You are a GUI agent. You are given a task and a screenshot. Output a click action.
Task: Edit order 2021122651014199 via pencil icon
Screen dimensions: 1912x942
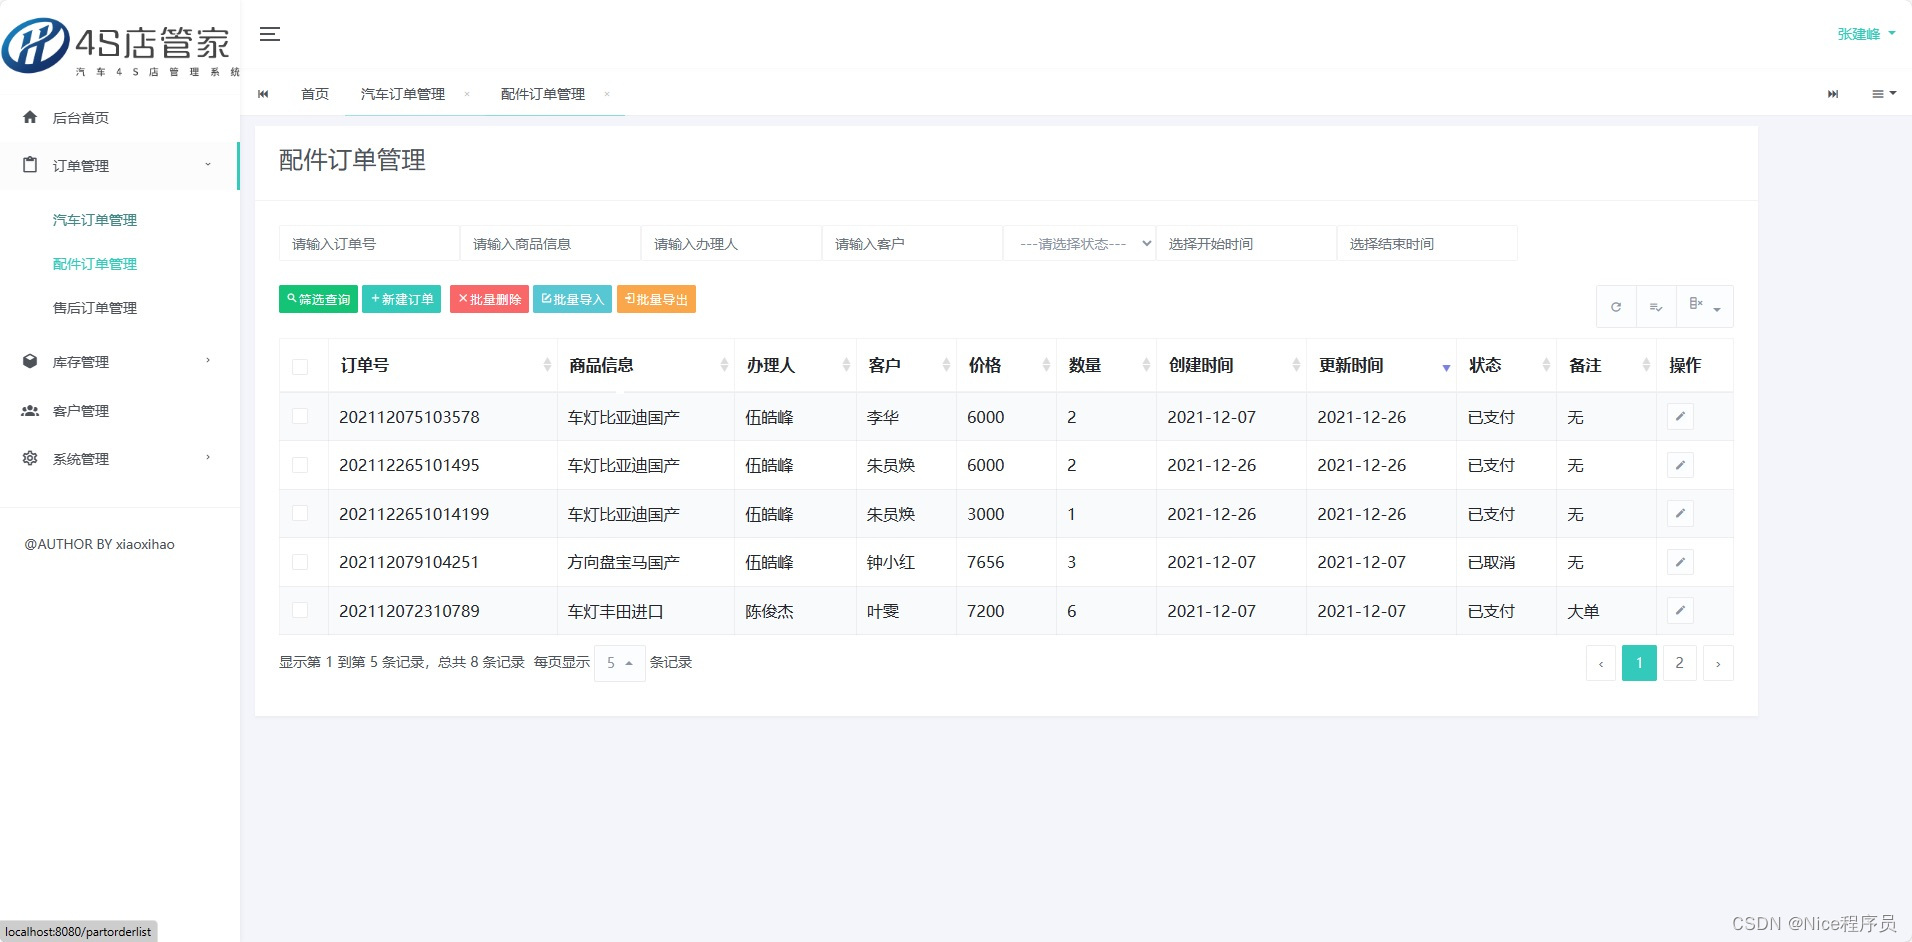(1680, 514)
